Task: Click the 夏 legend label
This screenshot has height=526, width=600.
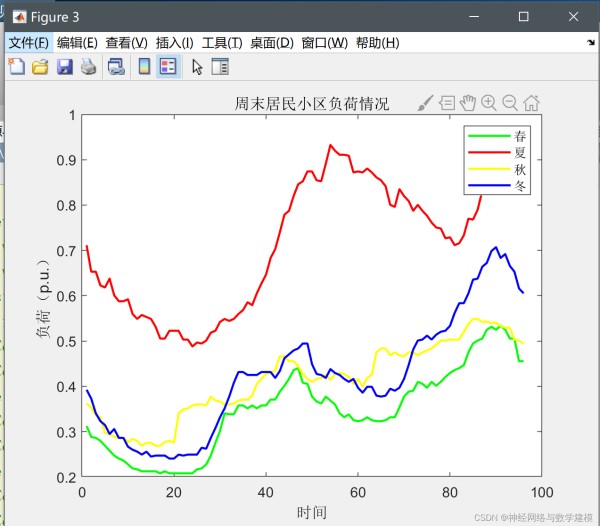Action: (x=520, y=152)
